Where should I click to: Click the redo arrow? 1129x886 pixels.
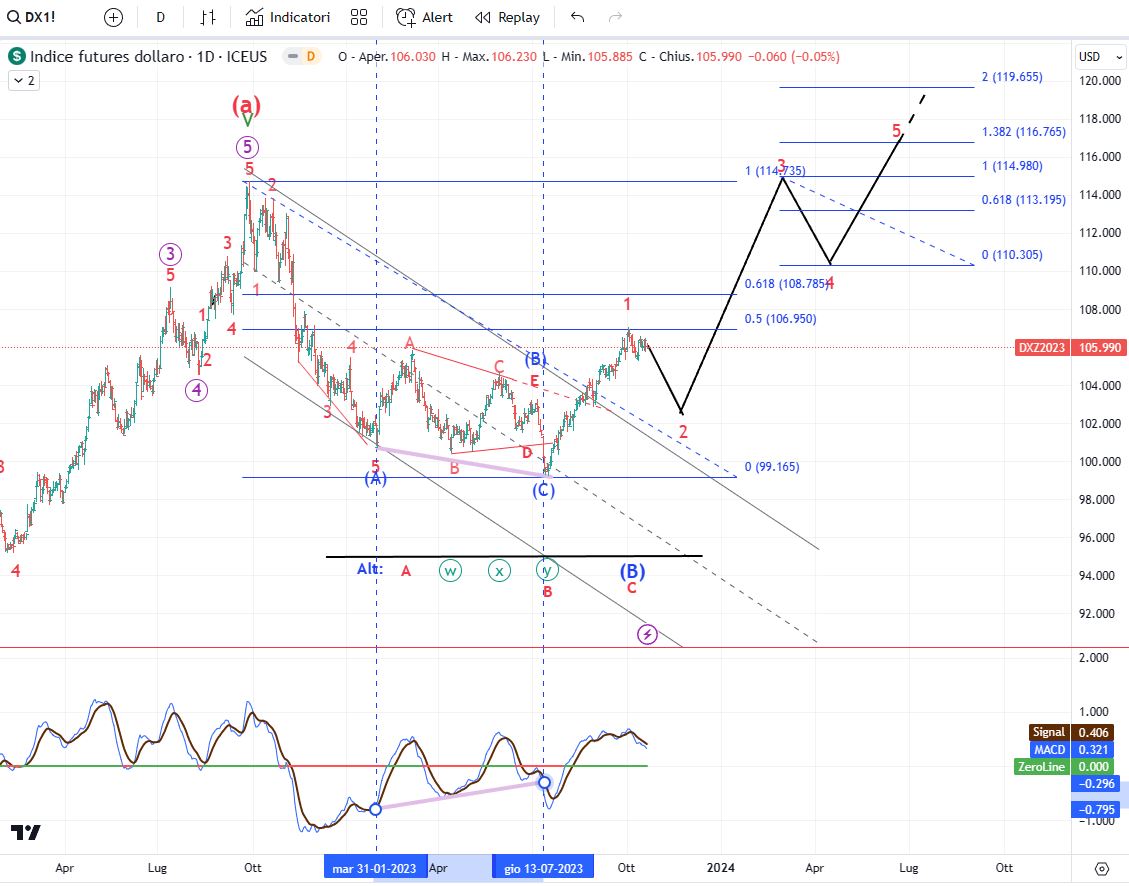pyautogui.click(x=616, y=17)
